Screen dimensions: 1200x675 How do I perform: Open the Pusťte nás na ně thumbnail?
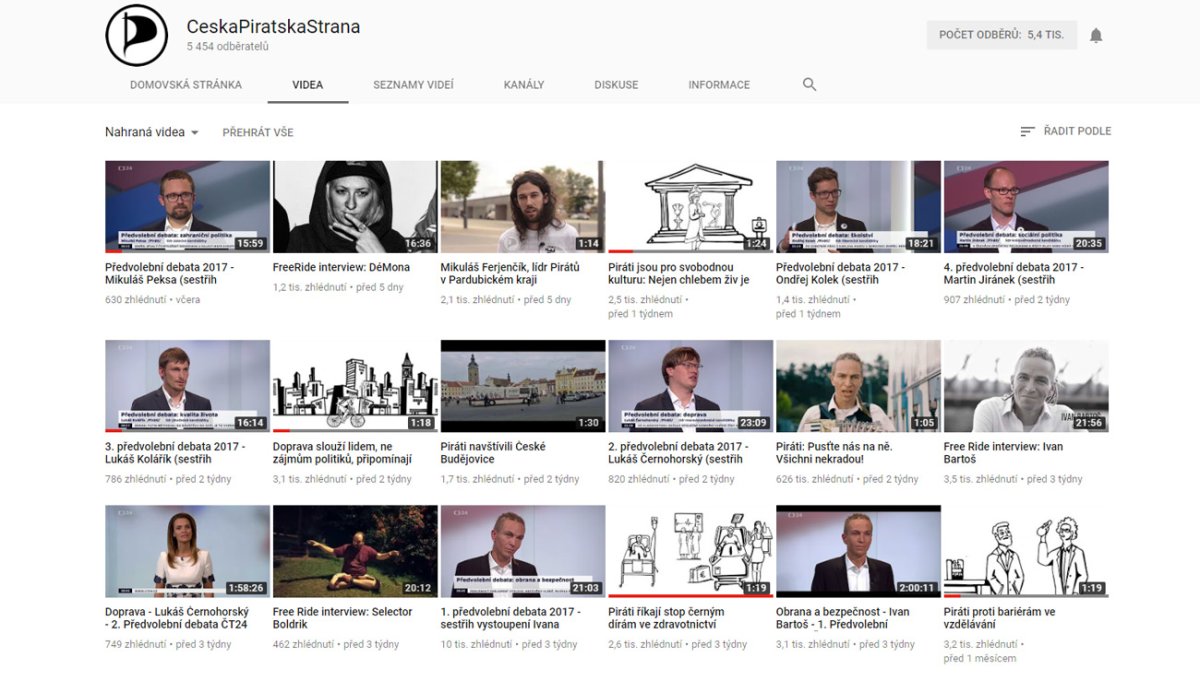pyautogui.click(x=858, y=386)
